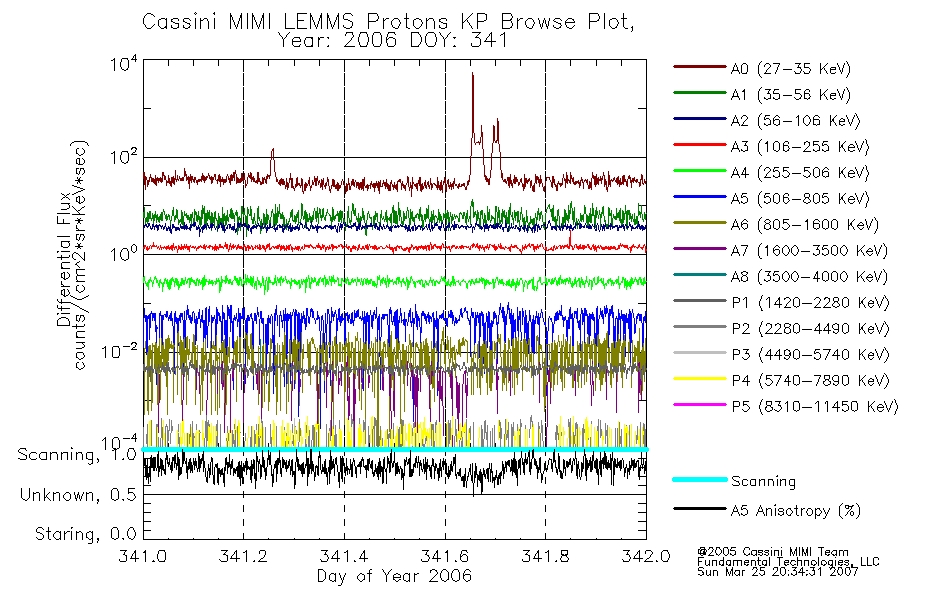The width and height of the screenshot is (950, 600).
Task: Click the A5 Anisotropy (%) legend text
Action: click(796, 511)
